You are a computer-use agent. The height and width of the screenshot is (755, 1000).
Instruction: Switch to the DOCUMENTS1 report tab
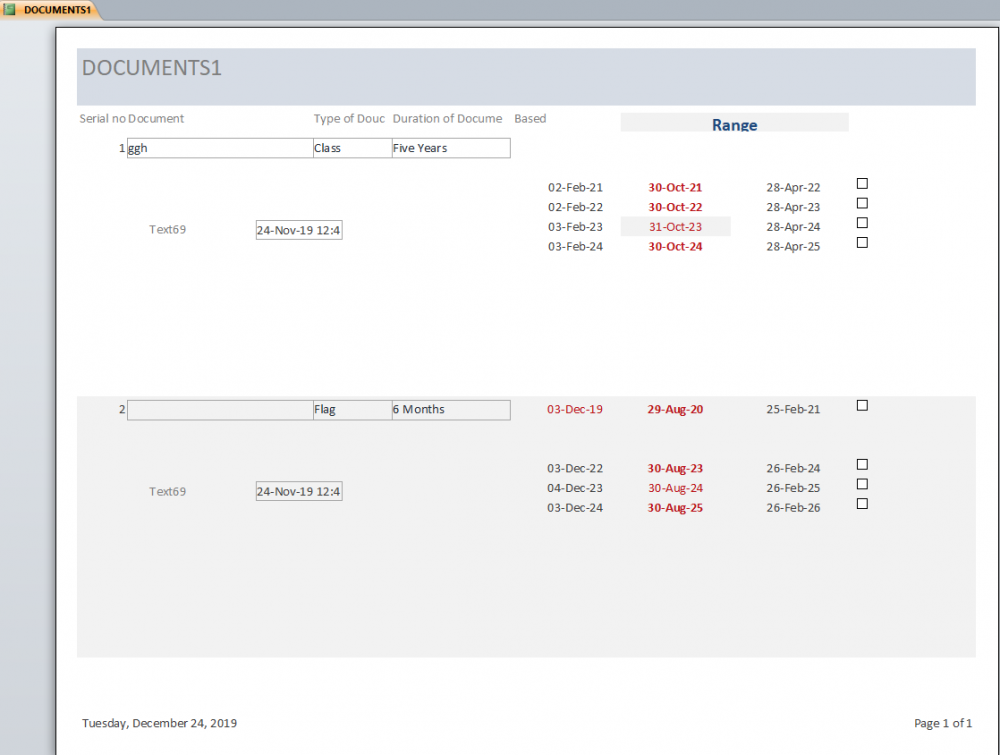[57, 10]
